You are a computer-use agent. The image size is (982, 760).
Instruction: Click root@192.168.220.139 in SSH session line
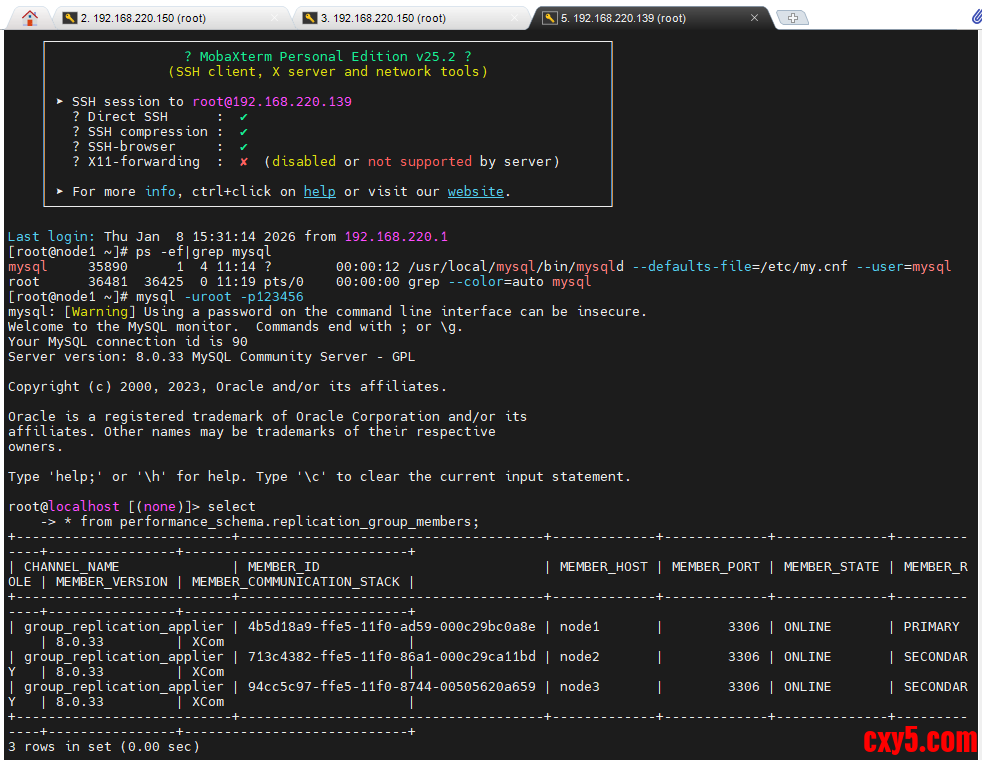(272, 101)
